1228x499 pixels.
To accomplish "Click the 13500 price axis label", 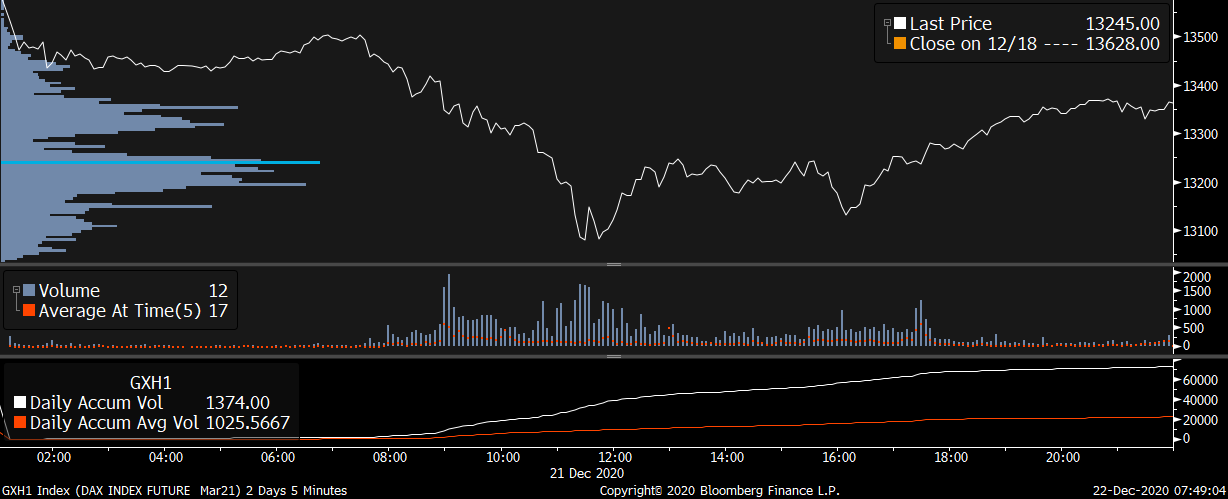I will (x=1200, y=38).
